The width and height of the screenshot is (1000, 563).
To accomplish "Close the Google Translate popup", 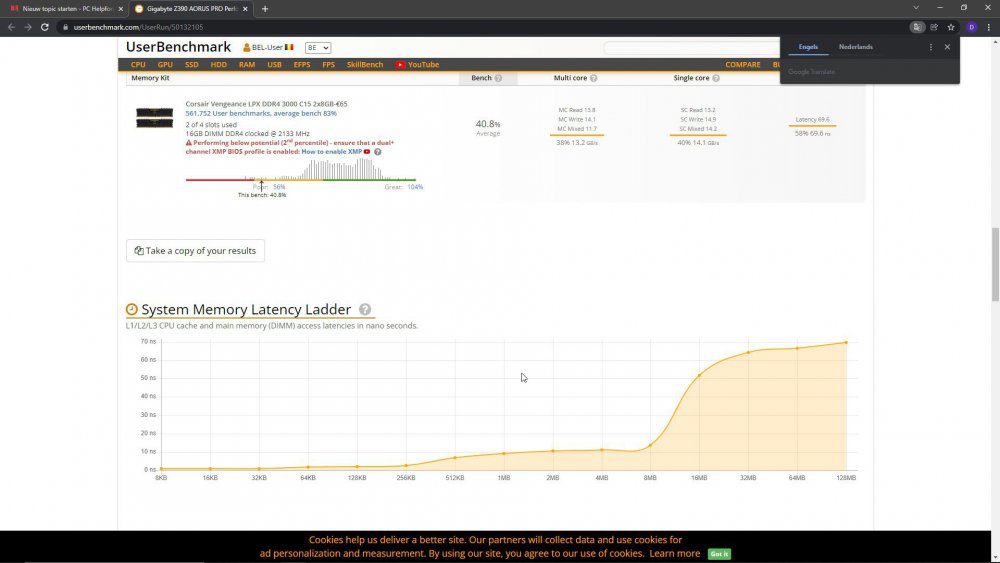I will tap(947, 47).
